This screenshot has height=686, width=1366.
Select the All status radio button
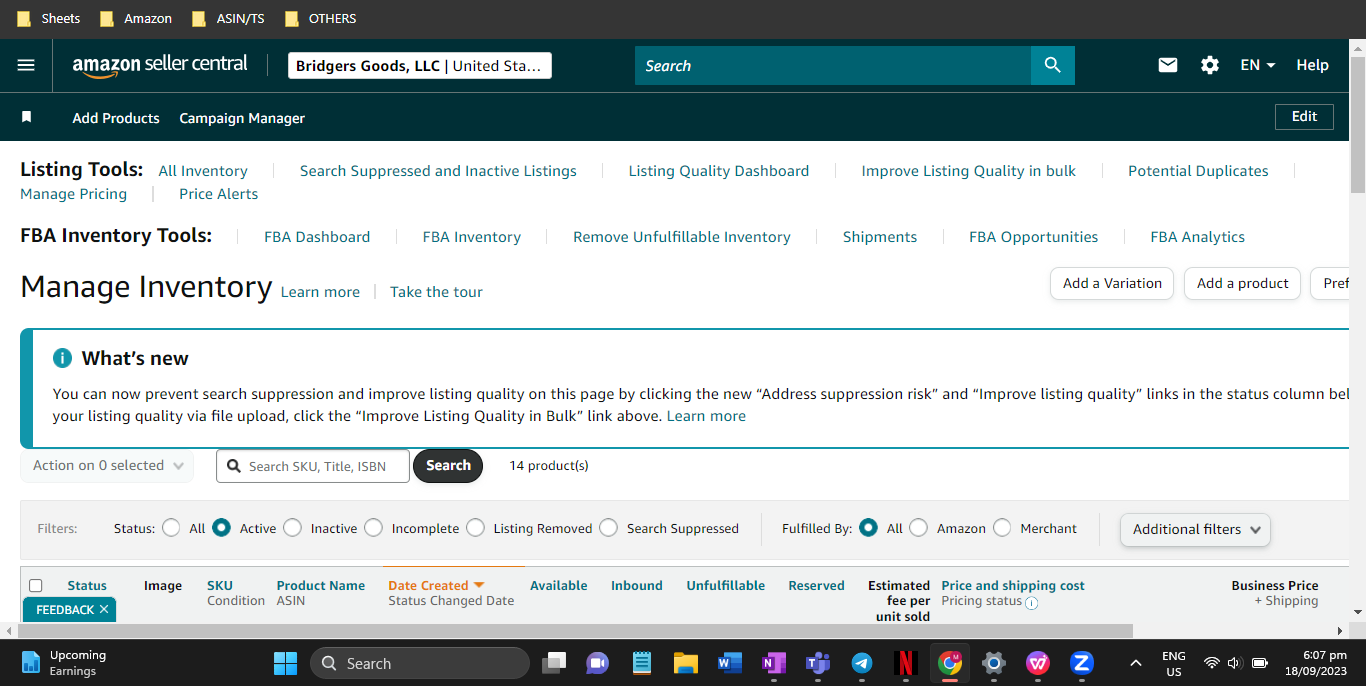[x=171, y=527]
